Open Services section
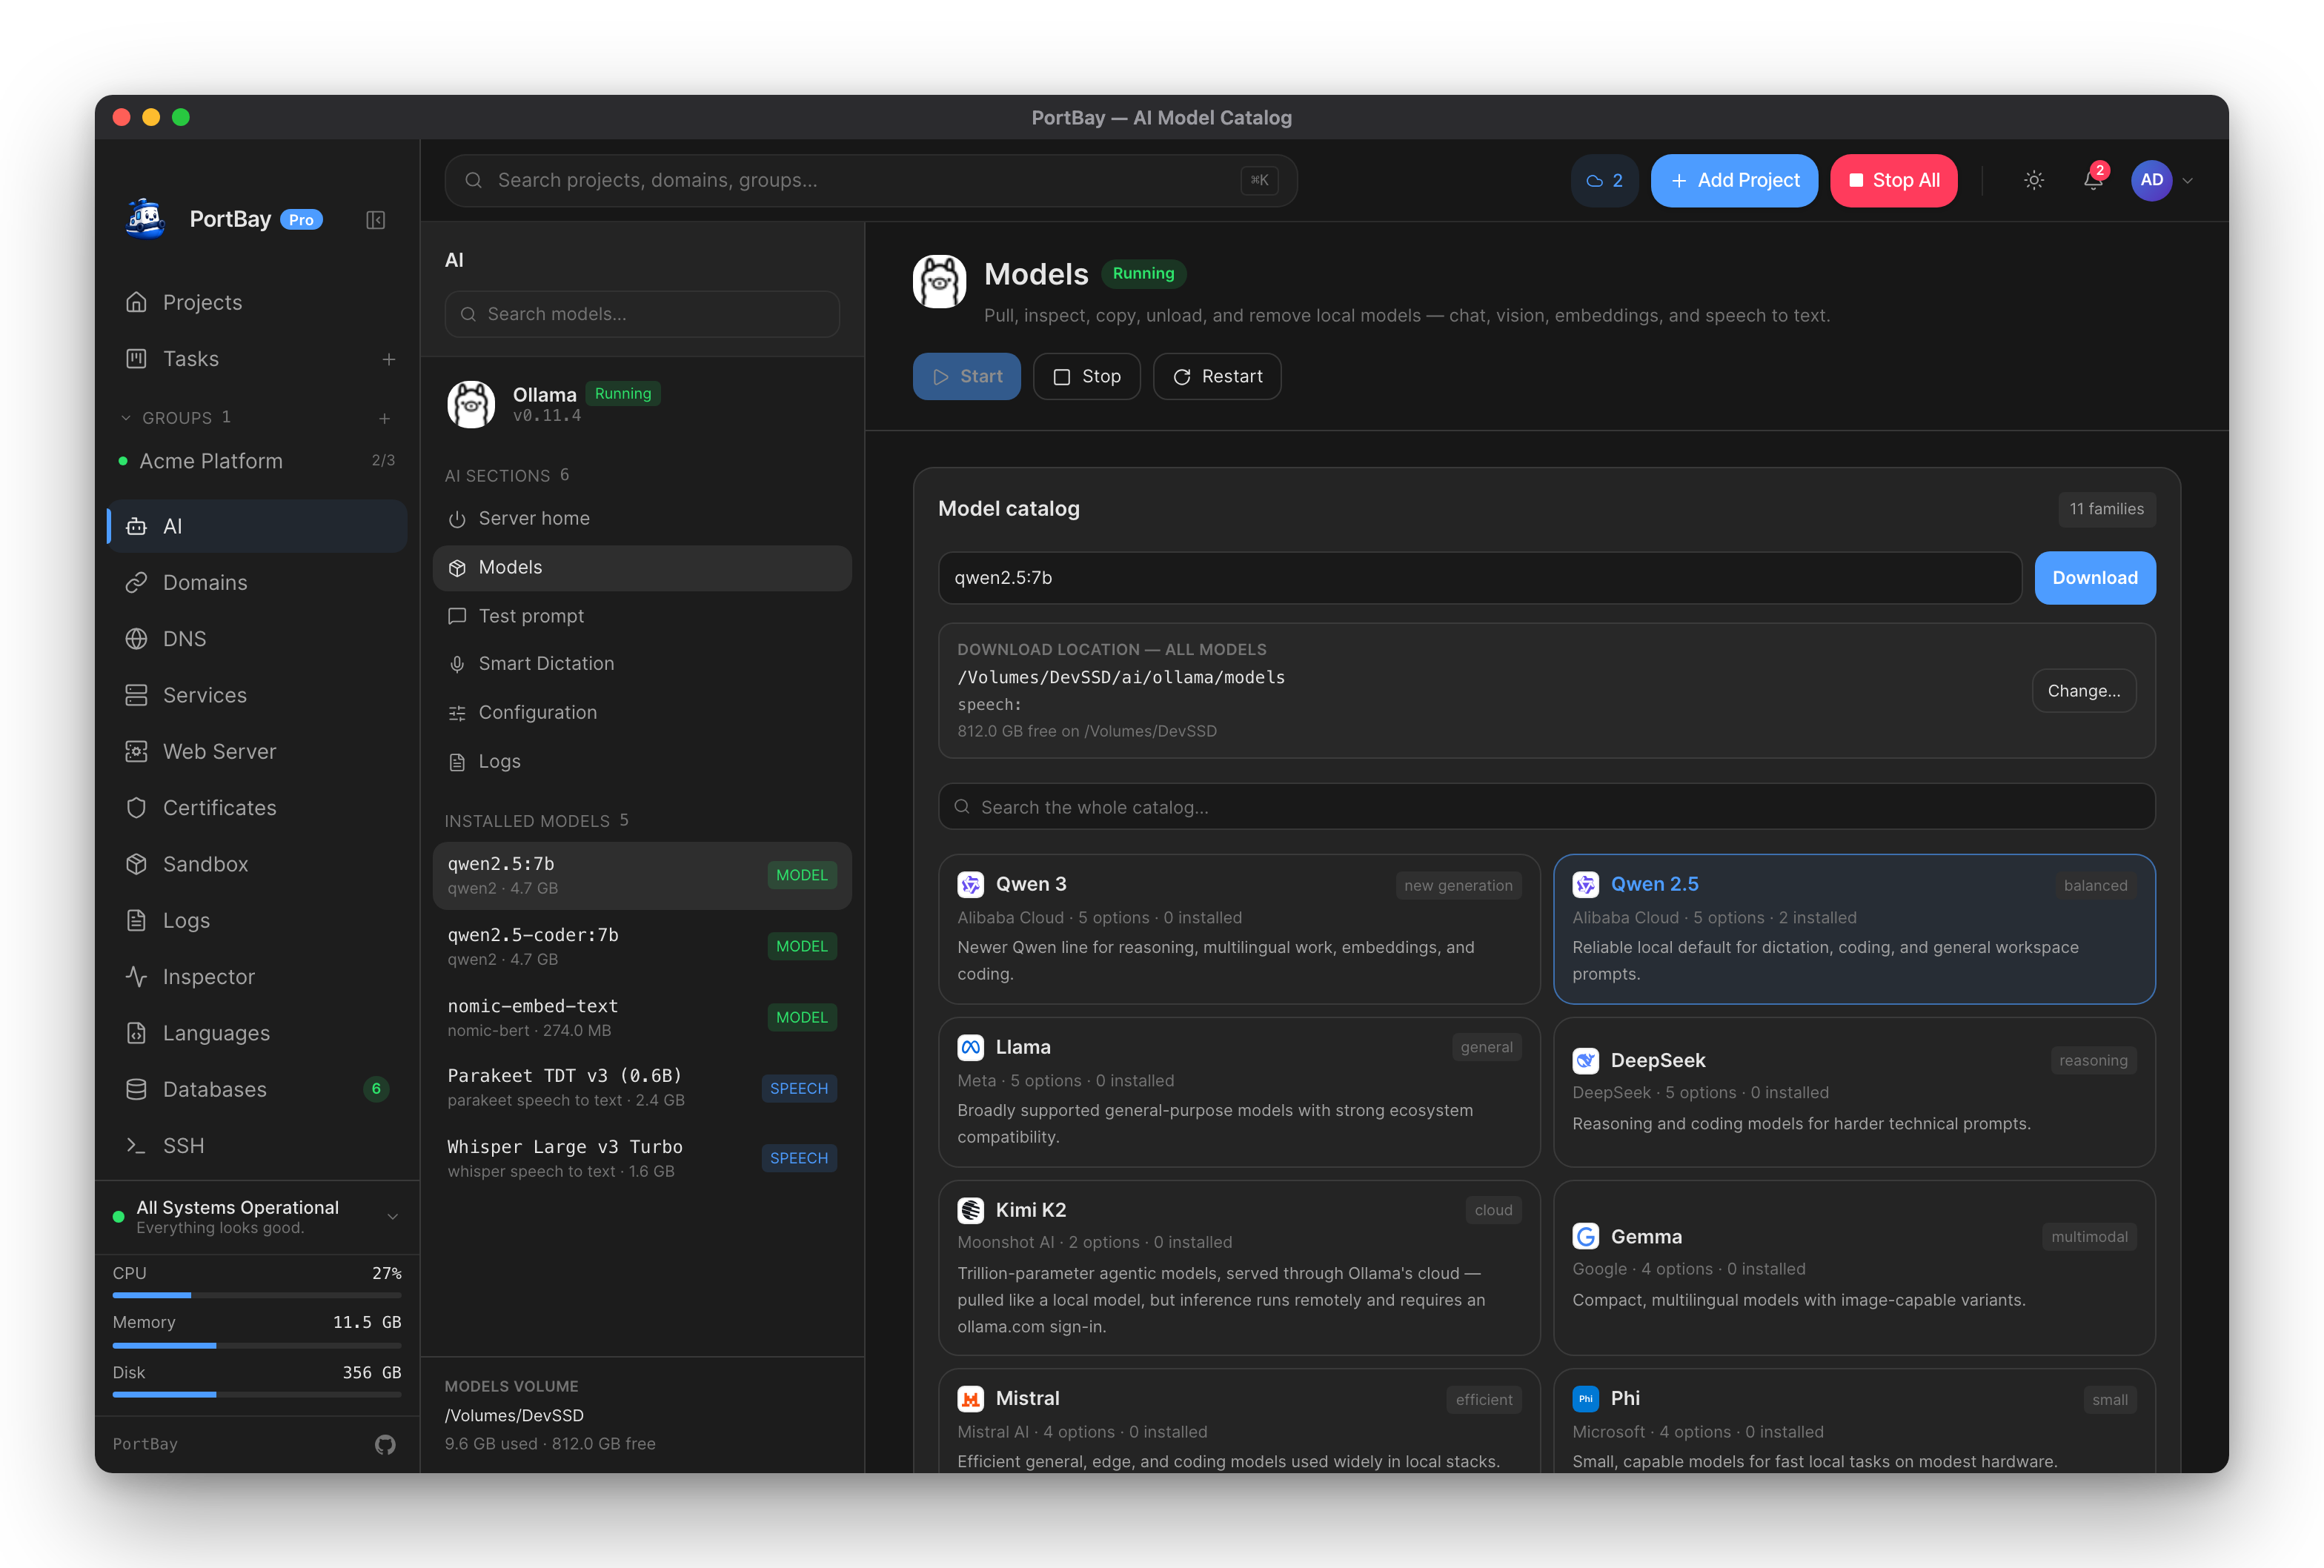 coord(257,695)
